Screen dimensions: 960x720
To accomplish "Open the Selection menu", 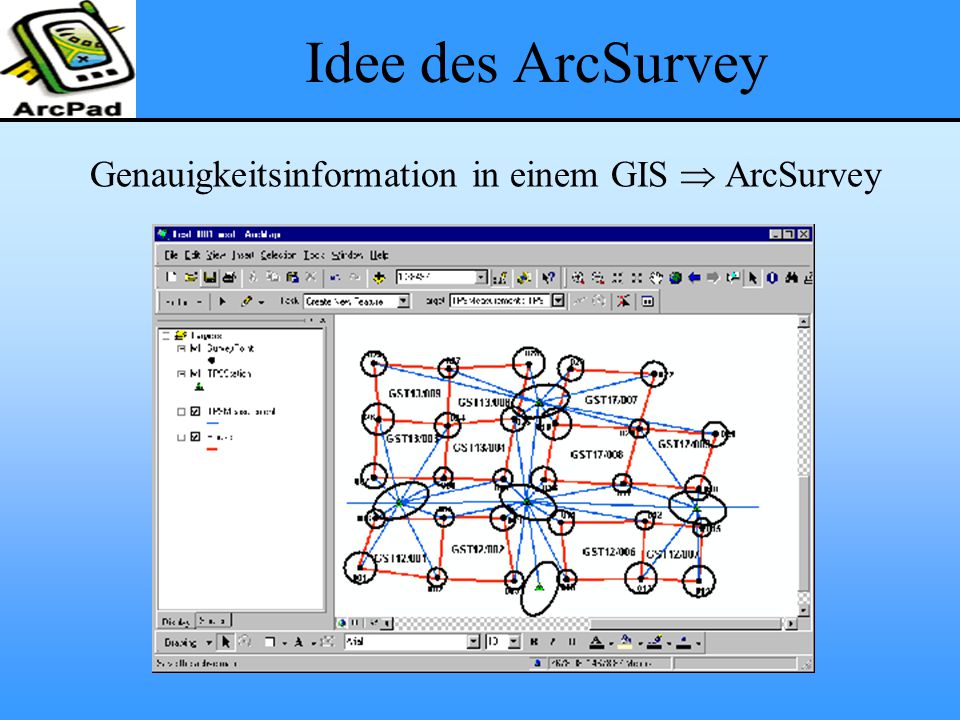I will point(278,255).
